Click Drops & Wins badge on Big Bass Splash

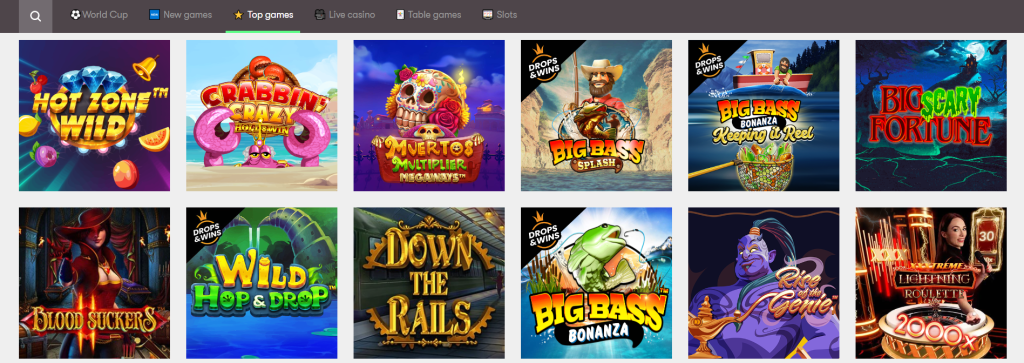coord(540,61)
